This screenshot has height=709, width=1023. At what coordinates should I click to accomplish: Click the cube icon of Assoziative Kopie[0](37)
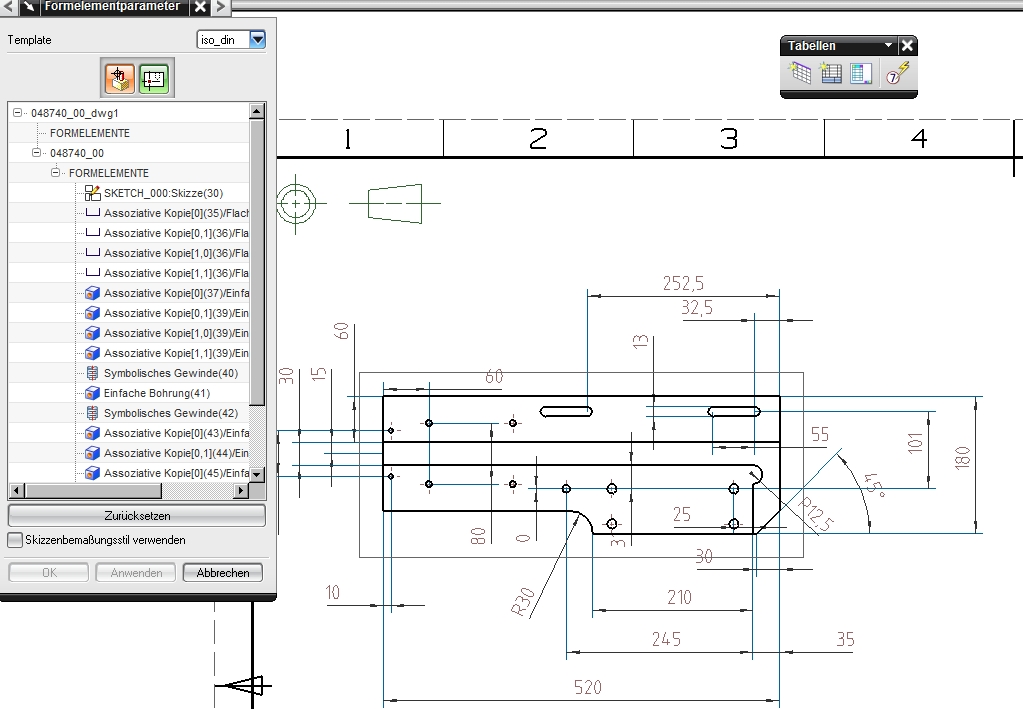click(x=93, y=293)
